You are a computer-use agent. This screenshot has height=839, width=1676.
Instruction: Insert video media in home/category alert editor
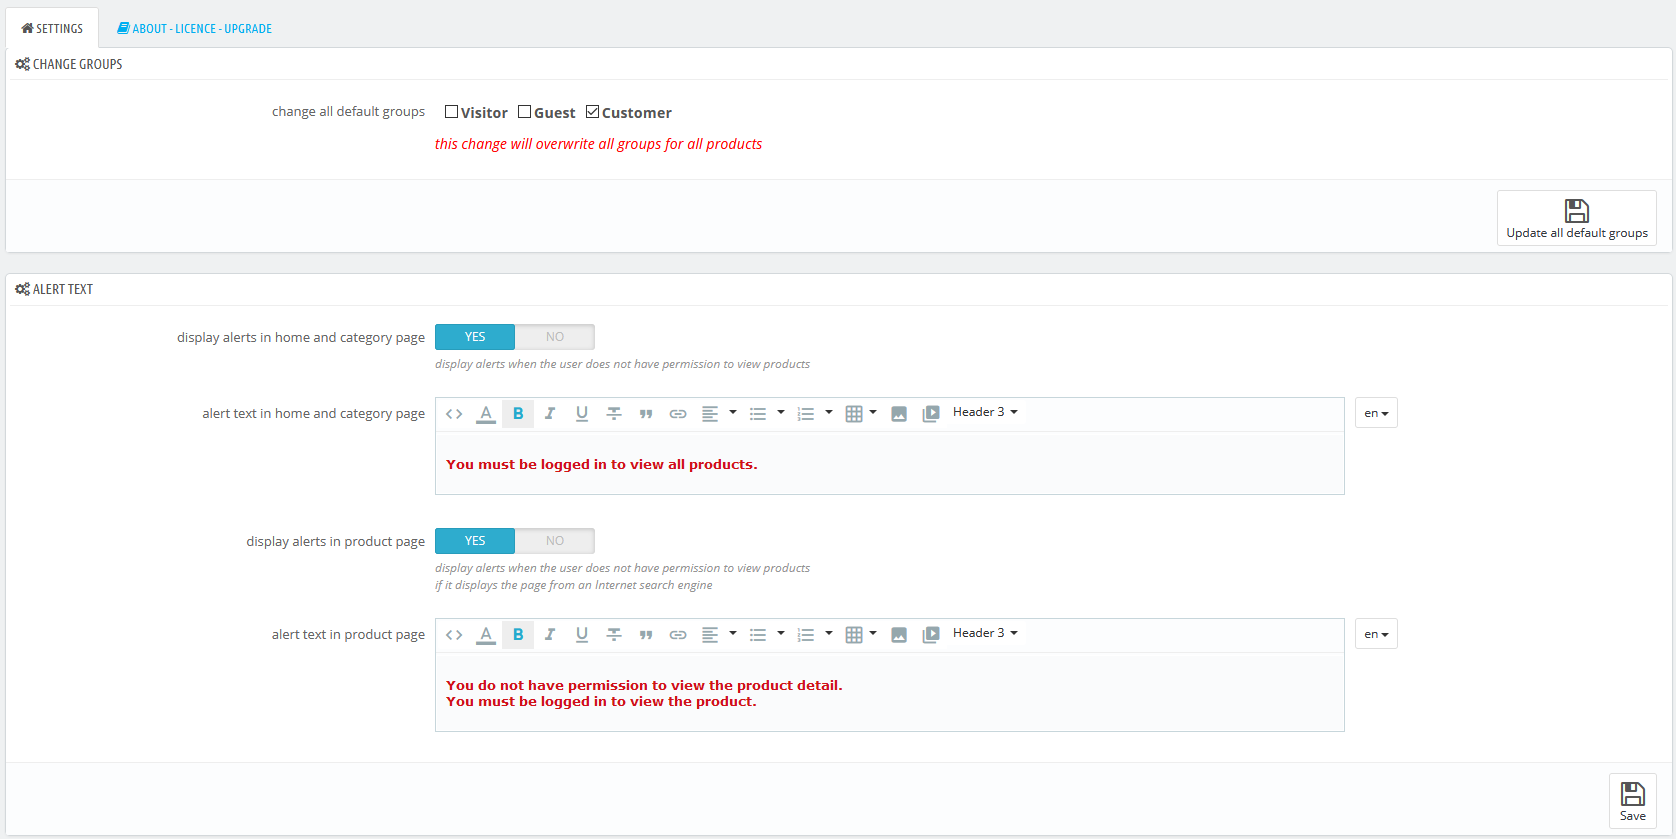click(x=931, y=414)
